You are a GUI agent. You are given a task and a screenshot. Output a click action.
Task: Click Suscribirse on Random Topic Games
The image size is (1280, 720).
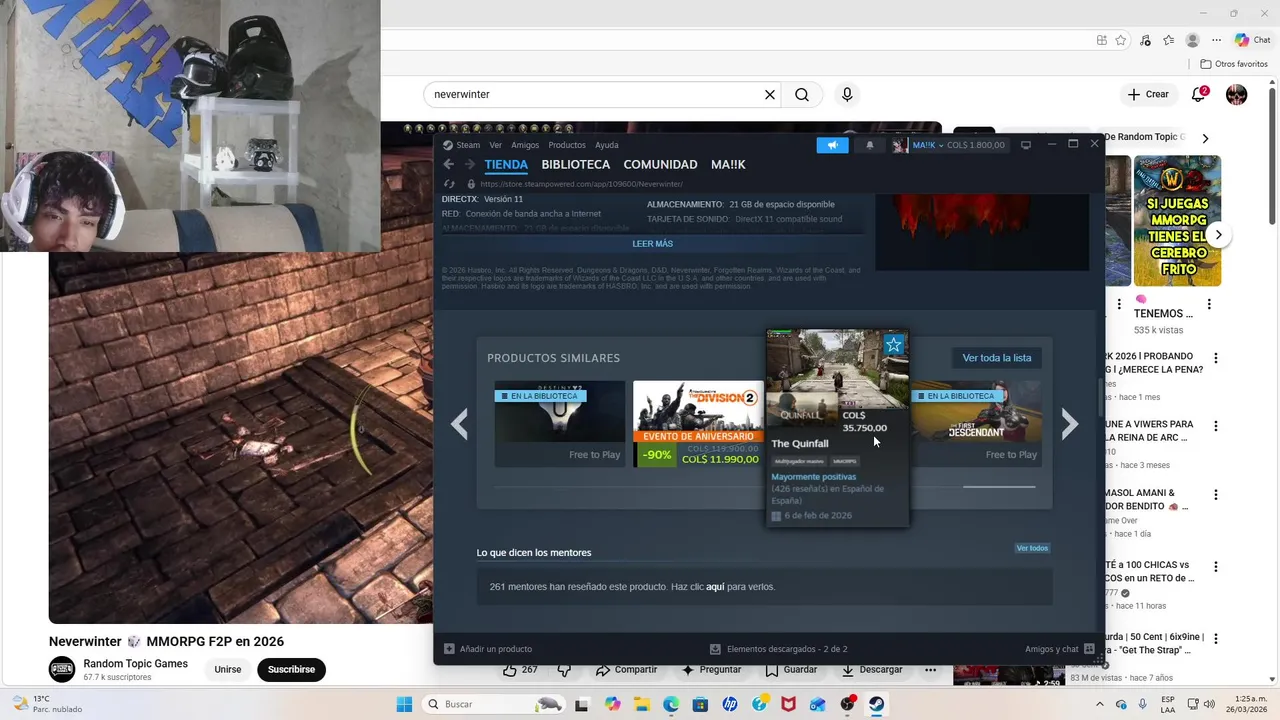(x=291, y=669)
